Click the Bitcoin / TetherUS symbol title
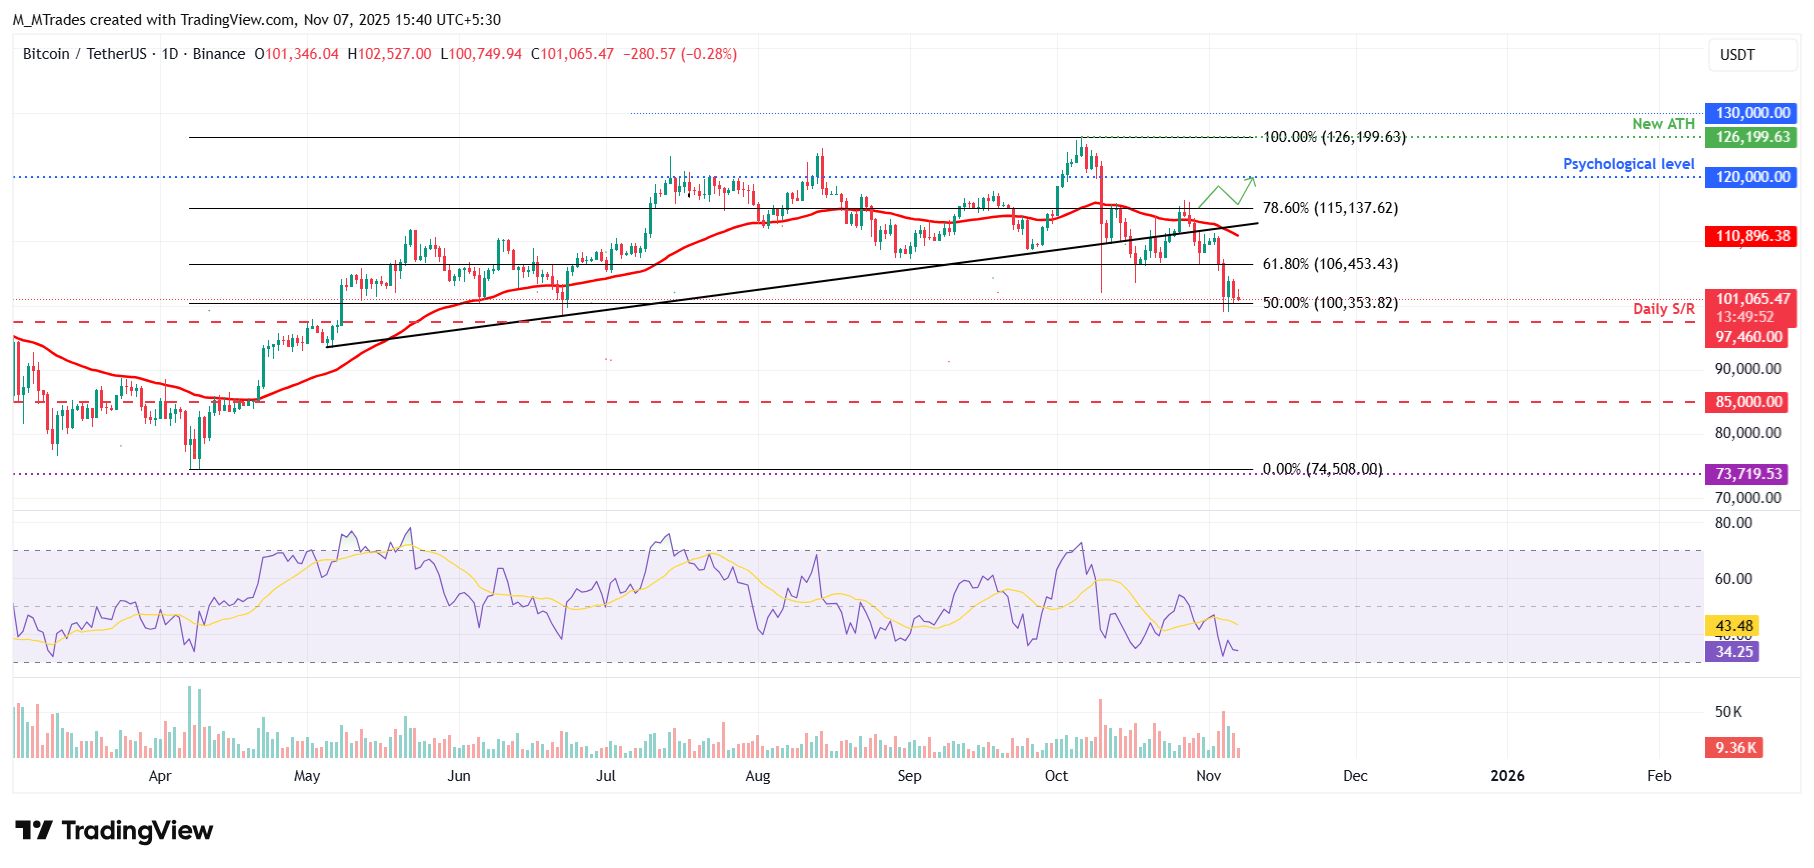Viewport: 1814px width, 868px height. 85,54
